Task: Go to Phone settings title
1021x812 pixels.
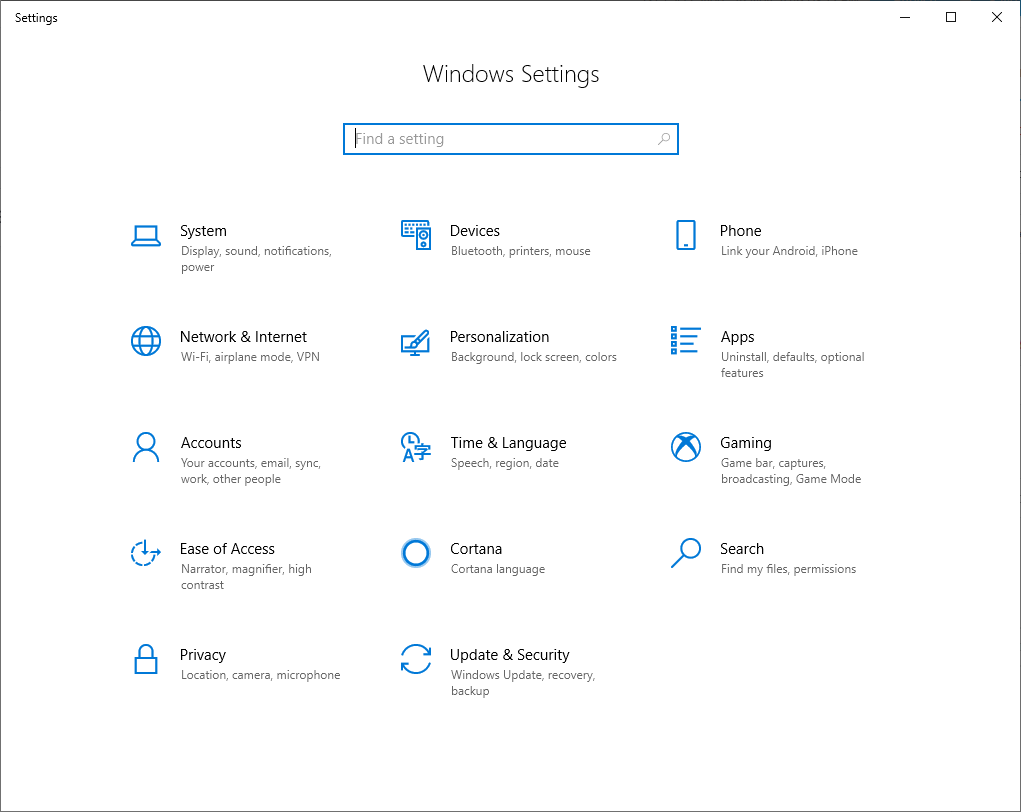Action: coord(740,231)
